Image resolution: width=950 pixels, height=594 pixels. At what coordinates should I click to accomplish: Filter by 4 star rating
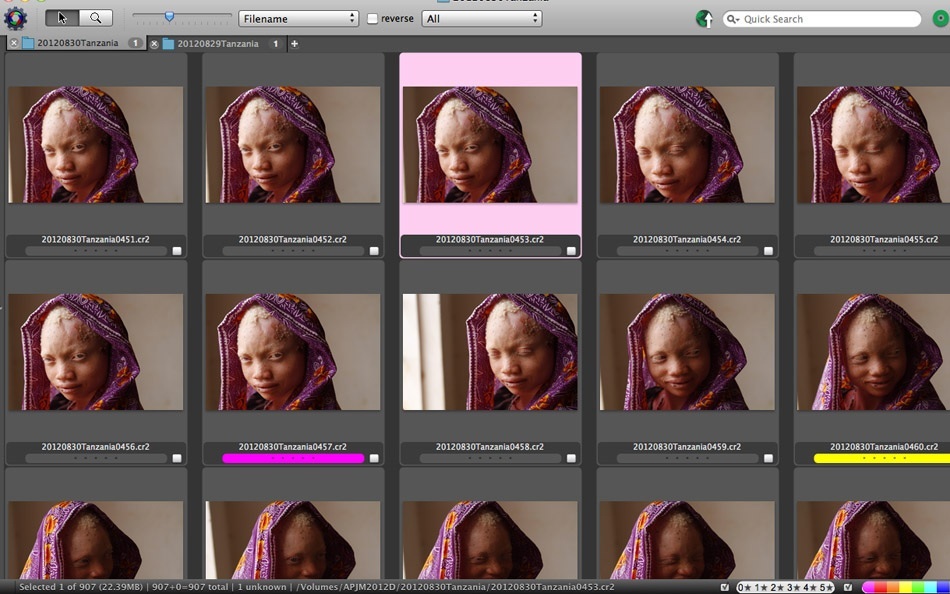(808, 587)
